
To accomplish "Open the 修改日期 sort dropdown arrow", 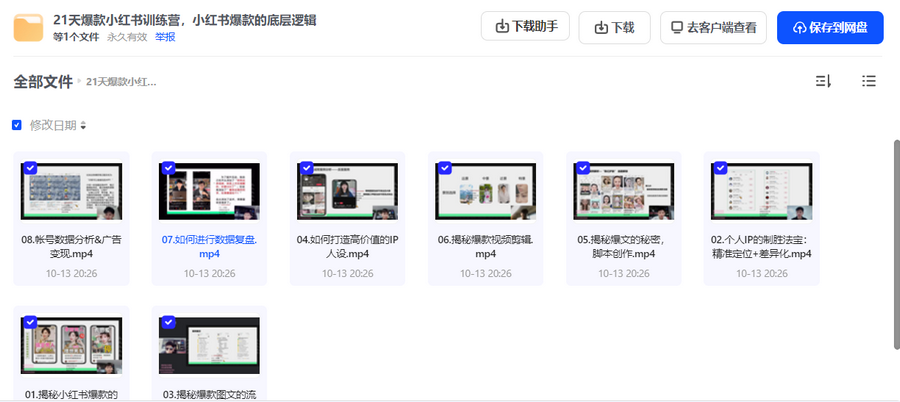I will (x=83, y=126).
